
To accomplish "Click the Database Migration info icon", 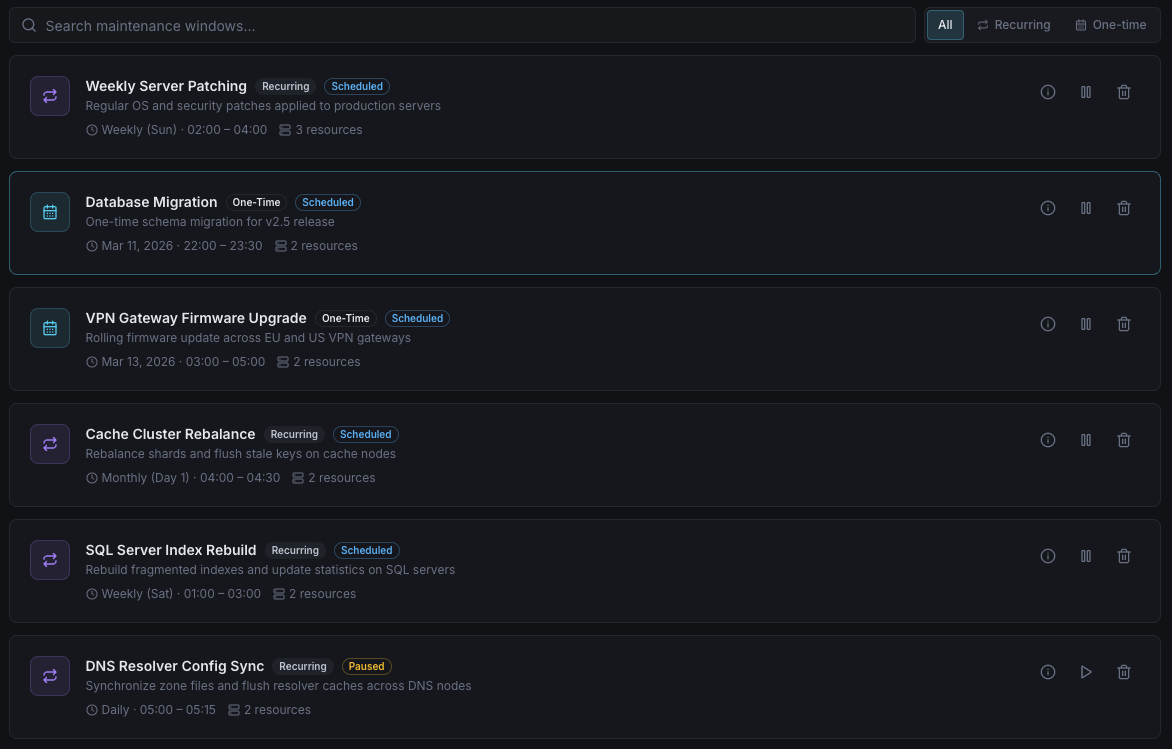I will click(x=1048, y=208).
